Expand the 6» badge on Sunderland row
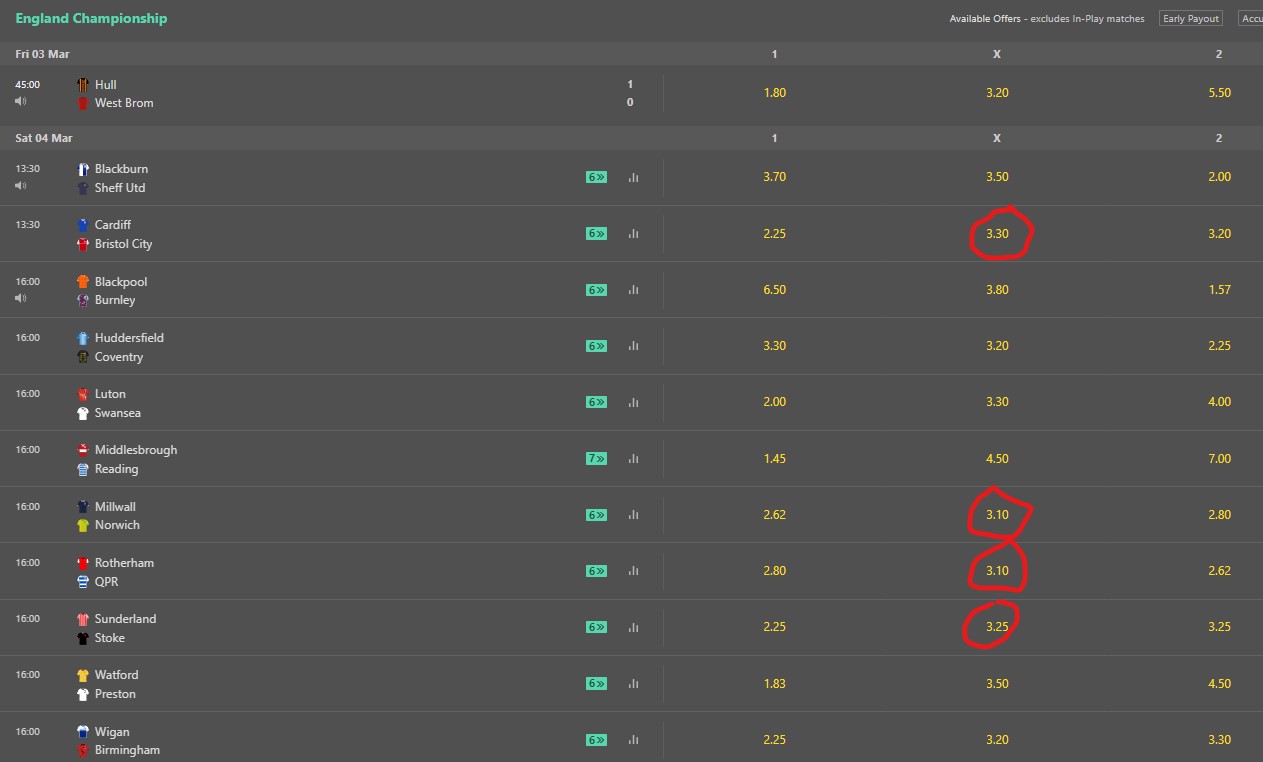The width and height of the screenshot is (1263, 762). coord(596,627)
